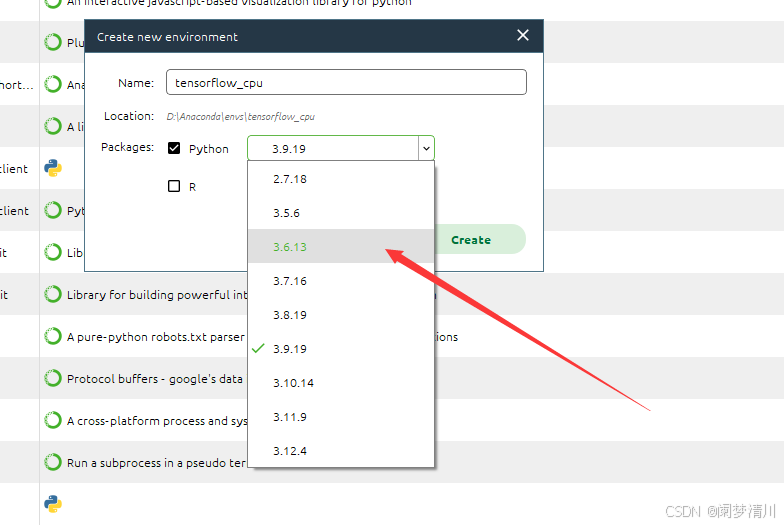Collapse the Python version dropdown arrow

pyautogui.click(x=426, y=148)
